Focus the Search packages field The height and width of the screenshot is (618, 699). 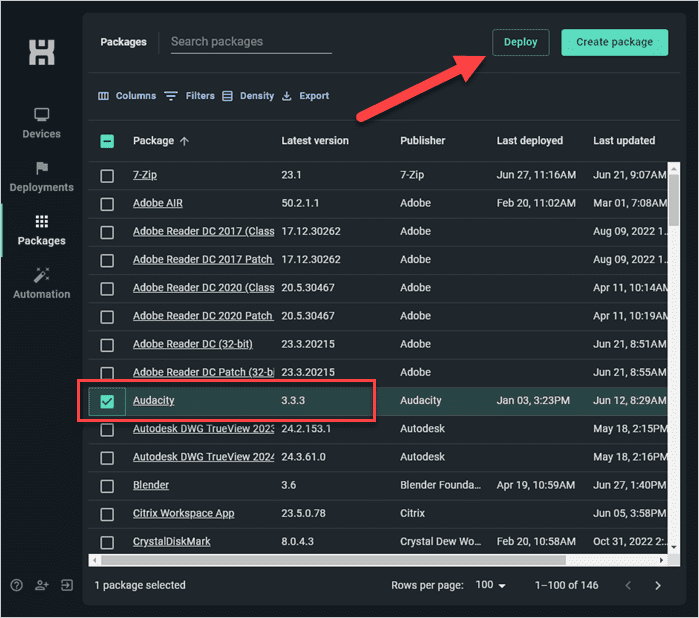click(x=251, y=42)
